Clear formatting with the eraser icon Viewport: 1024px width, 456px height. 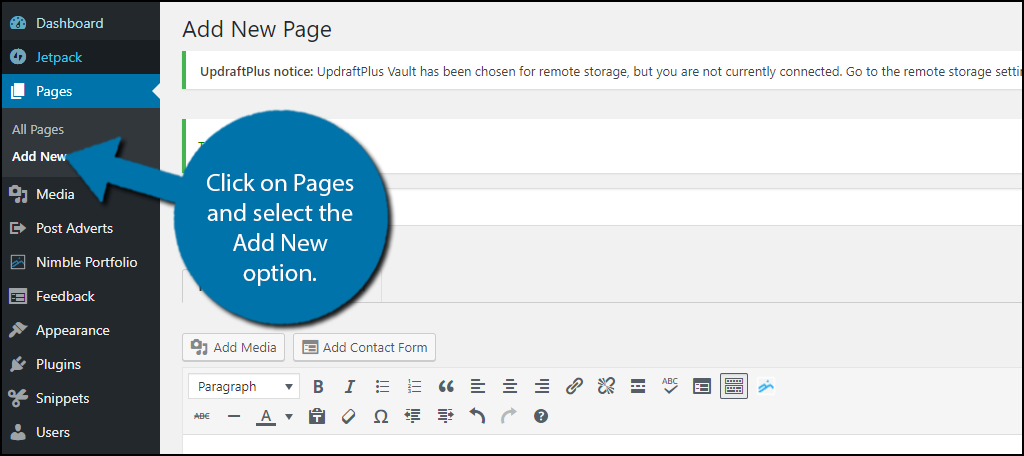[x=349, y=416]
